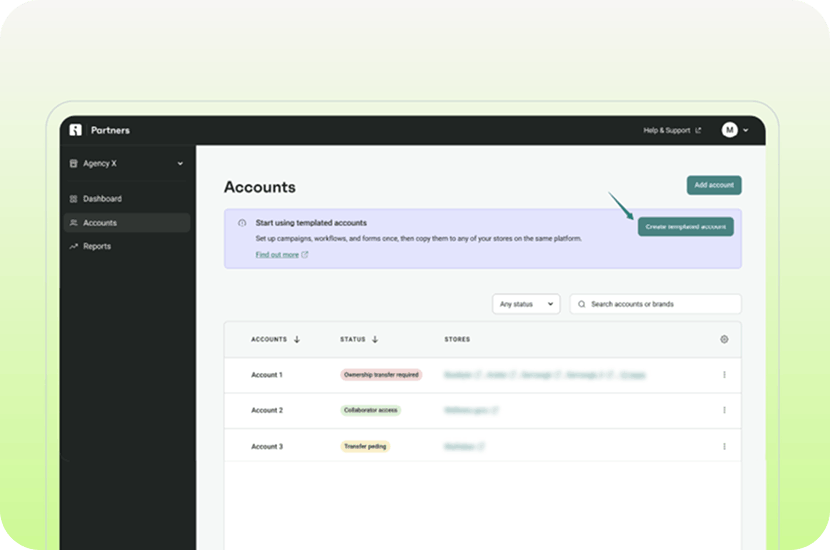Open table settings gear icon
The image size is (830, 550).
(724, 339)
